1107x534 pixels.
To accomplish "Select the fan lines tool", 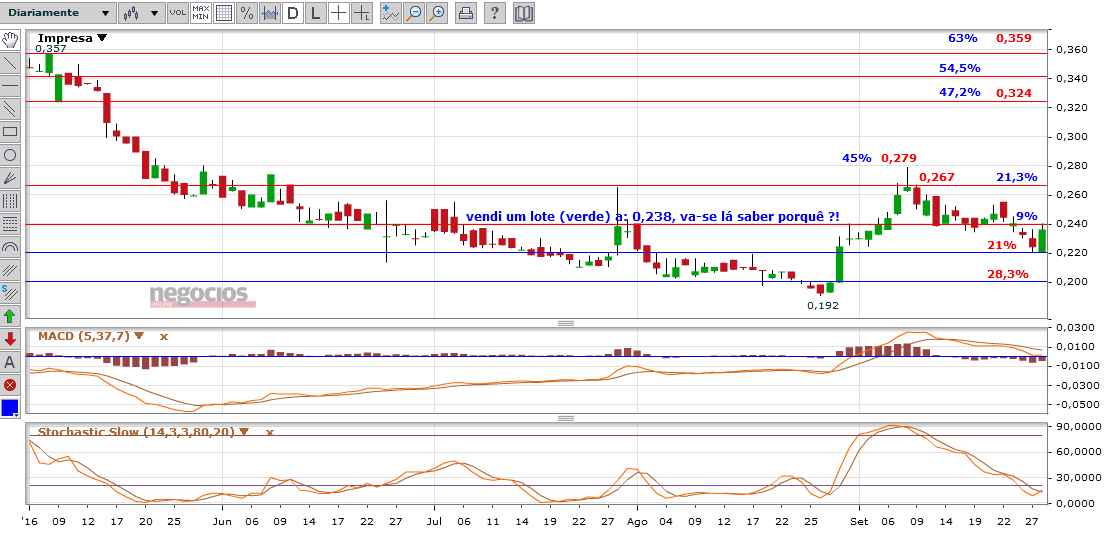I will (10, 177).
